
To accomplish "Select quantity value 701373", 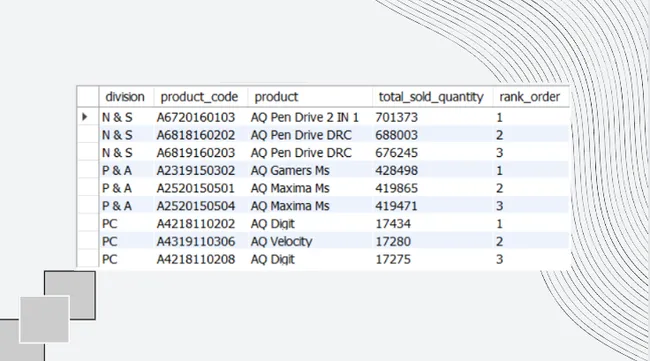I will point(397,118).
